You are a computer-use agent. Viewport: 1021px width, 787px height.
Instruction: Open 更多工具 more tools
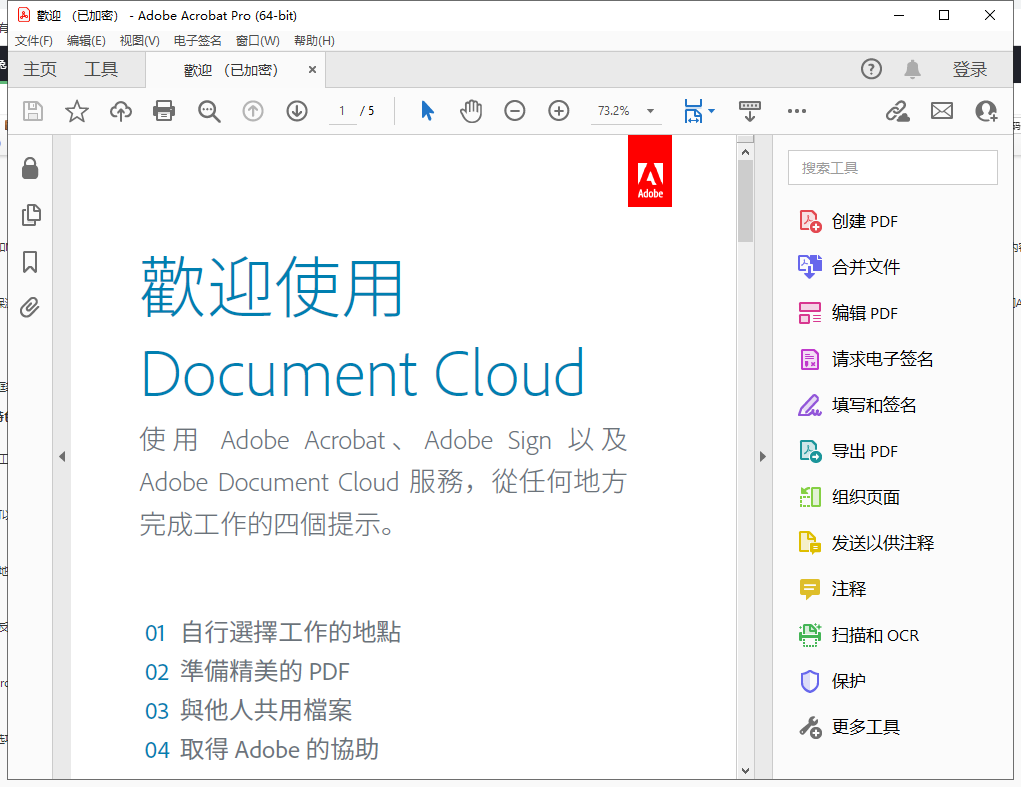pos(849,727)
